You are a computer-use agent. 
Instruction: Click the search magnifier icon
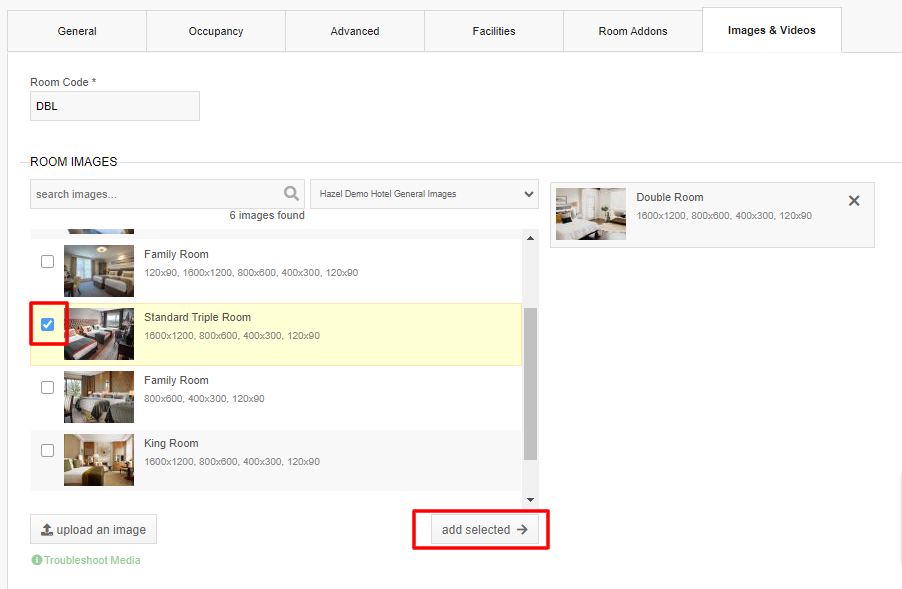coord(291,193)
